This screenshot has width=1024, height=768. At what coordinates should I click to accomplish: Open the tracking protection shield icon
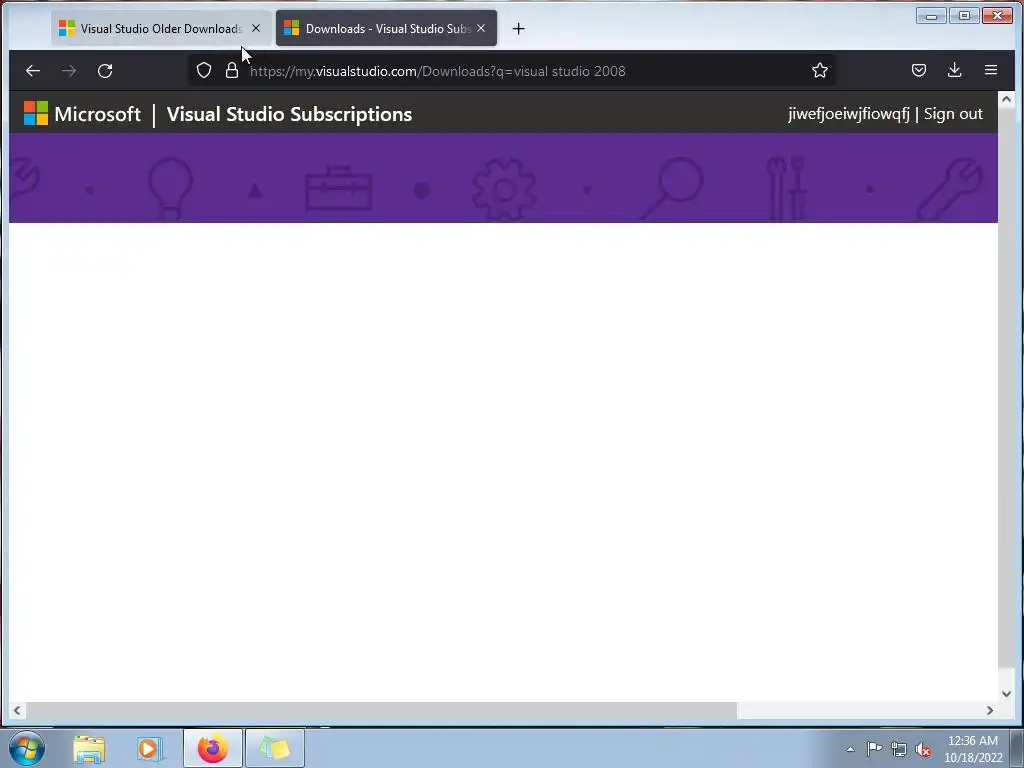click(204, 71)
